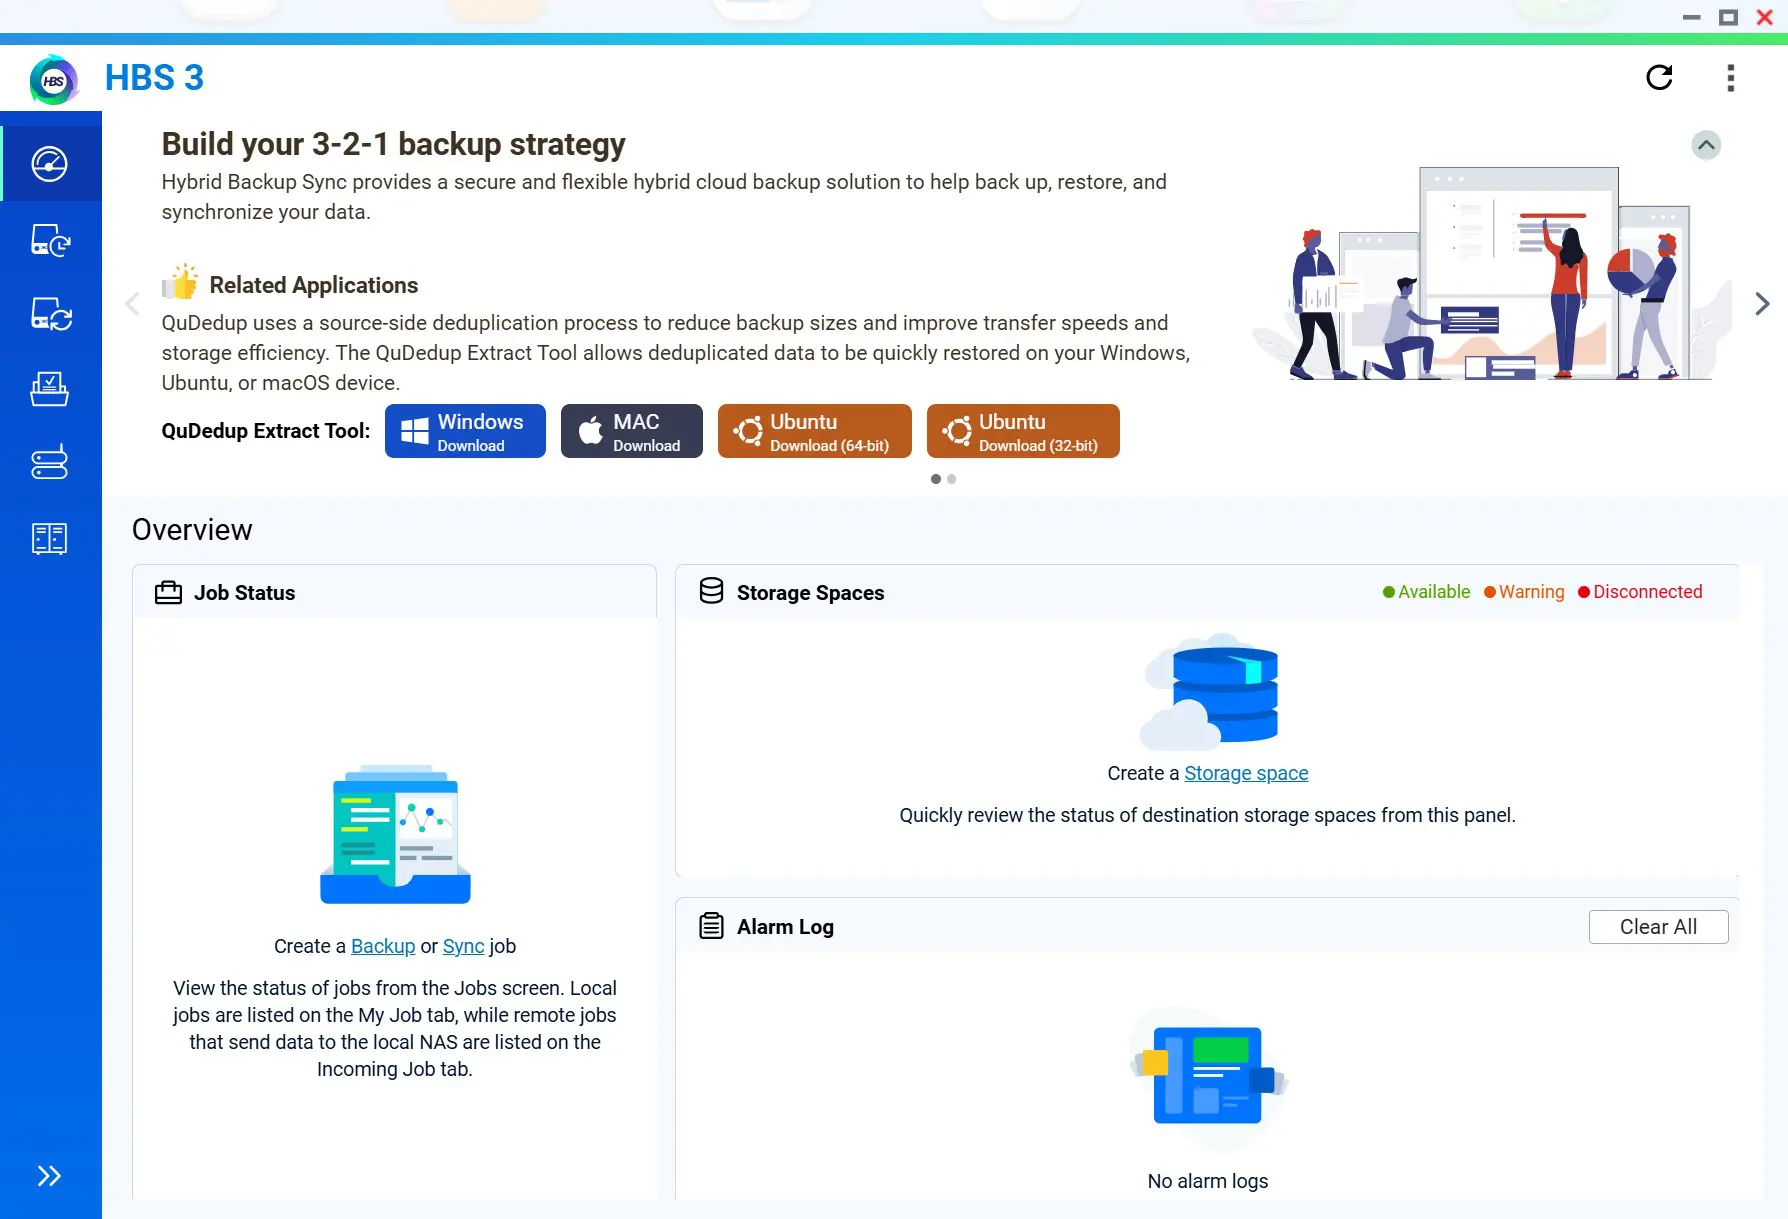The image size is (1788, 1219).
Task: Follow the Sync job link
Action: click(x=463, y=946)
